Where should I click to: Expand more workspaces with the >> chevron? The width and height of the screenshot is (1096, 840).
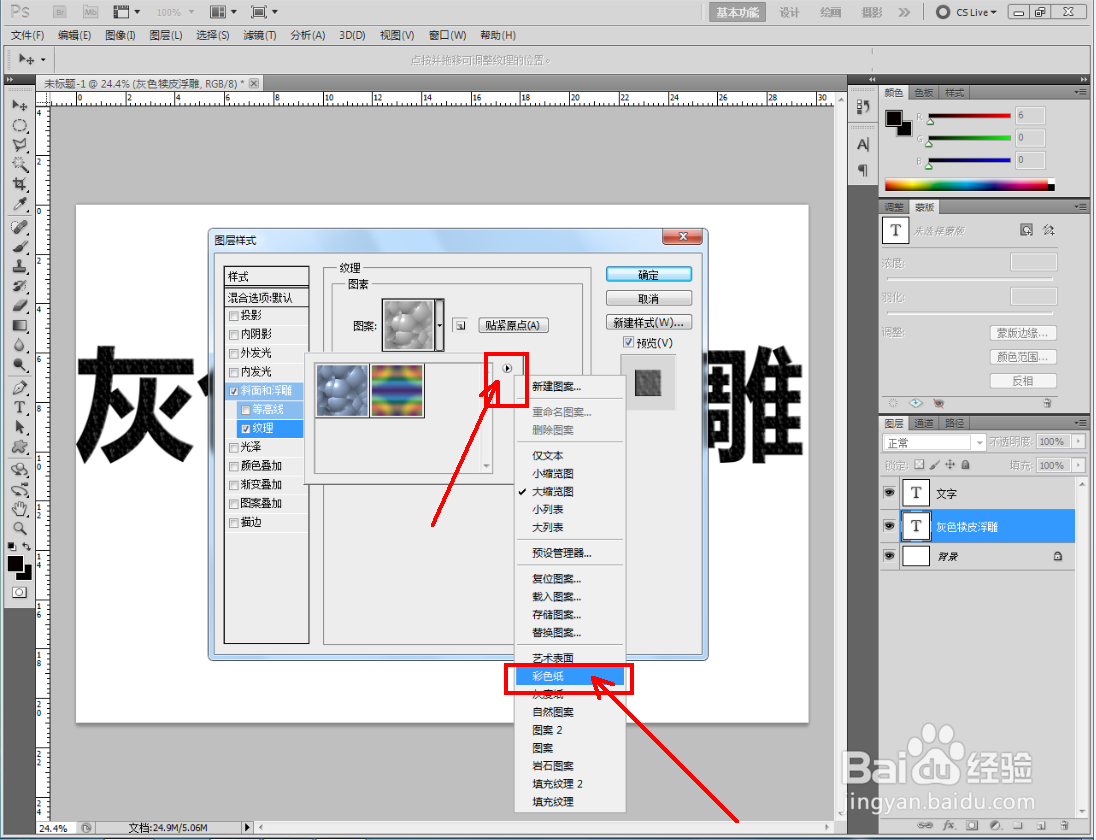904,12
